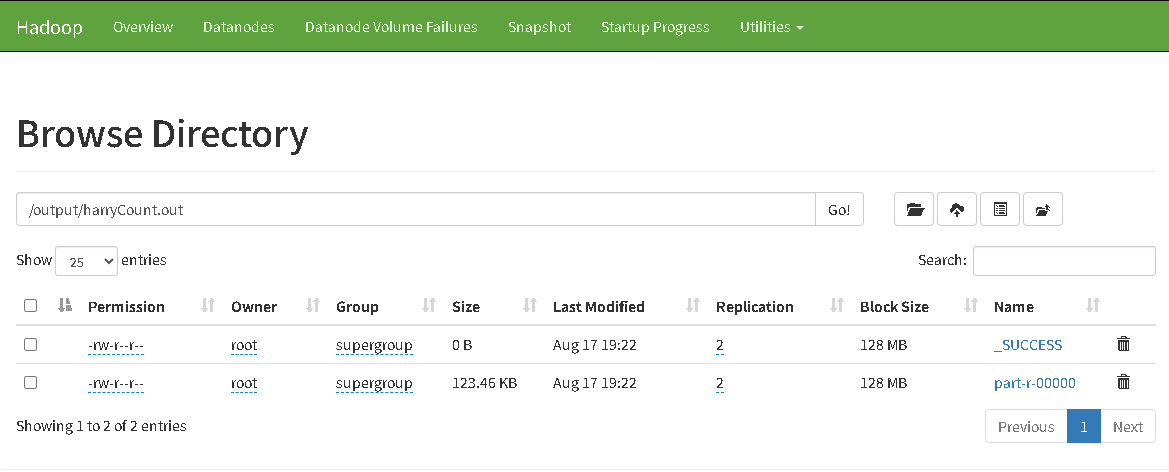Tick the checkbox for _SUCCESS row

click(x=30, y=344)
